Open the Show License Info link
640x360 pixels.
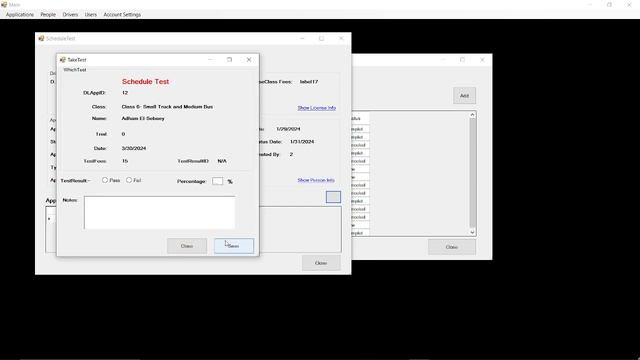click(317, 108)
